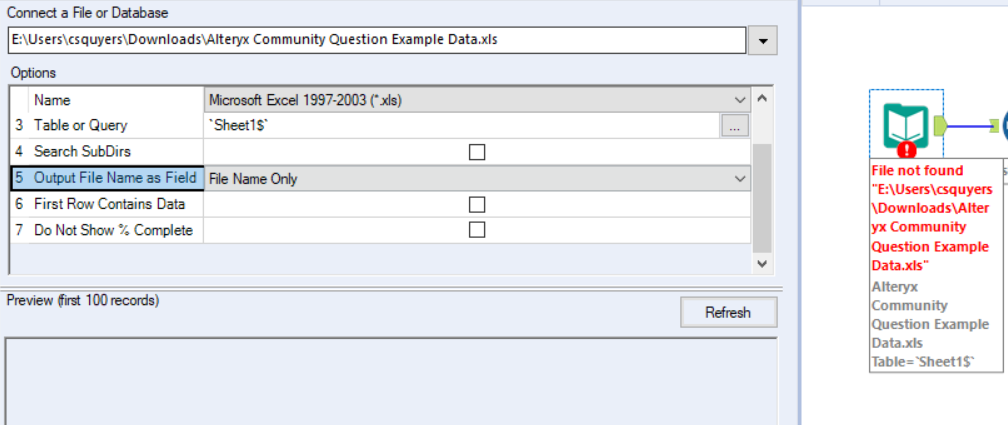Enable the Search SubDirs checkbox
The width and height of the screenshot is (1008, 425).
tap(477, 152)
